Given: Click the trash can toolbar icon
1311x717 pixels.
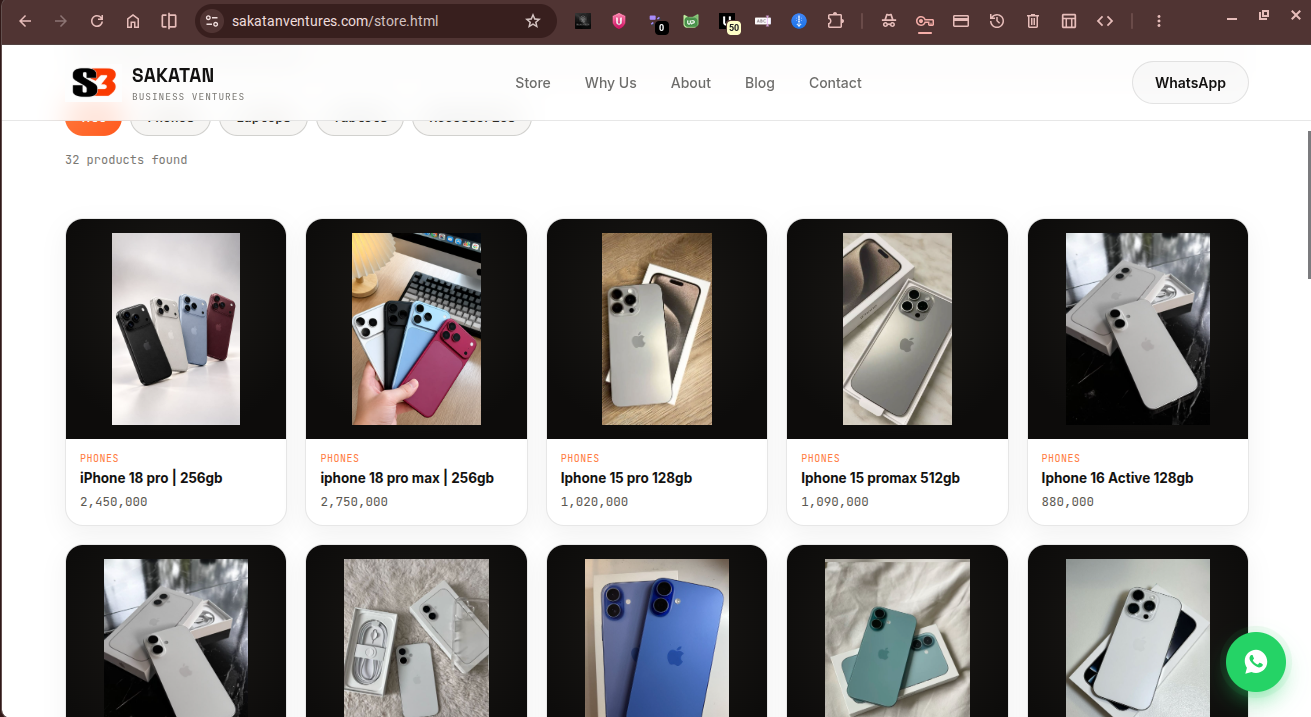Looking at the screenshot, I should [1033, 21].
